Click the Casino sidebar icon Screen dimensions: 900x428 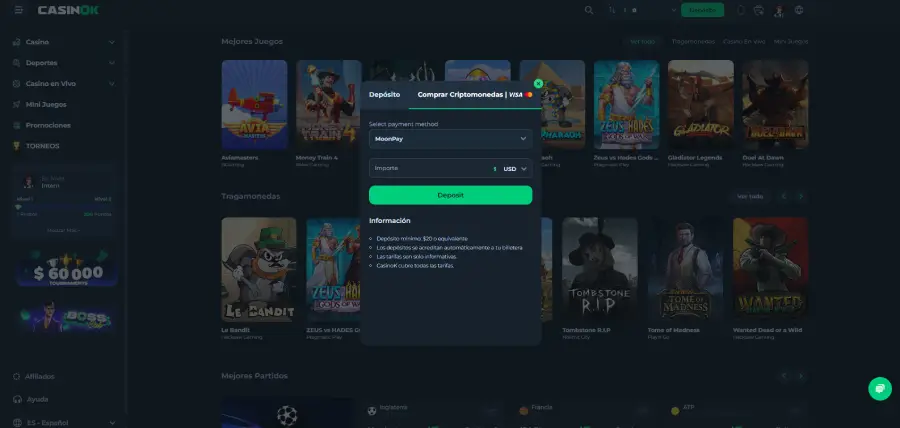click(16, 42)
